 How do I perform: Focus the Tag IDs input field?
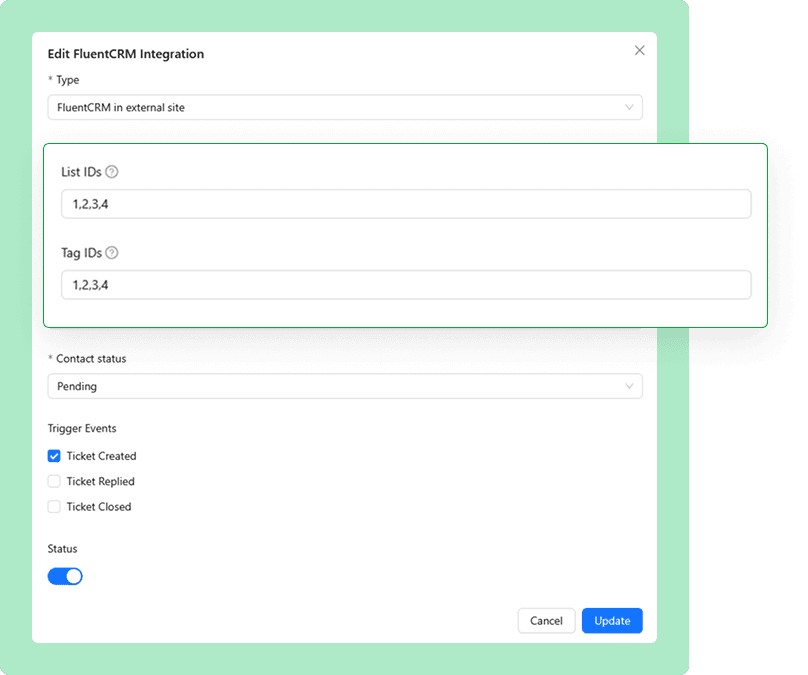point(406,285)
